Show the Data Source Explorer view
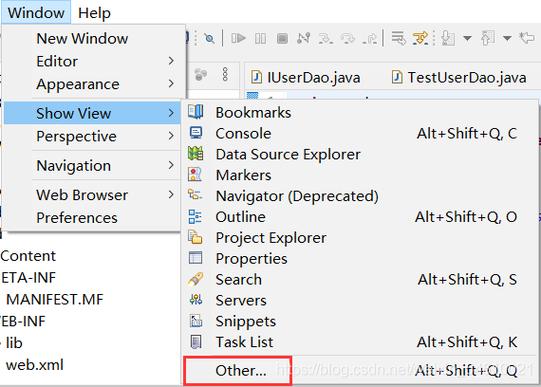 (x=360, y=154)
